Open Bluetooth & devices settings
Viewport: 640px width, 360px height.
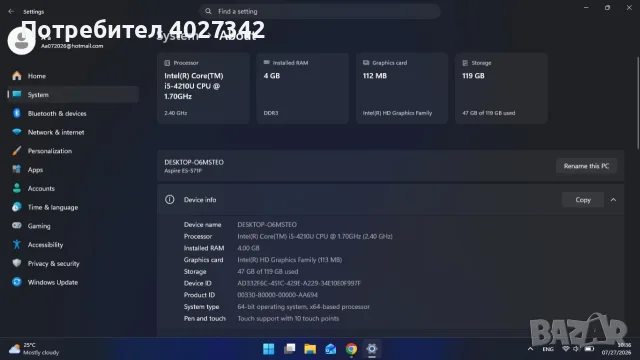[x=73, y=113]
